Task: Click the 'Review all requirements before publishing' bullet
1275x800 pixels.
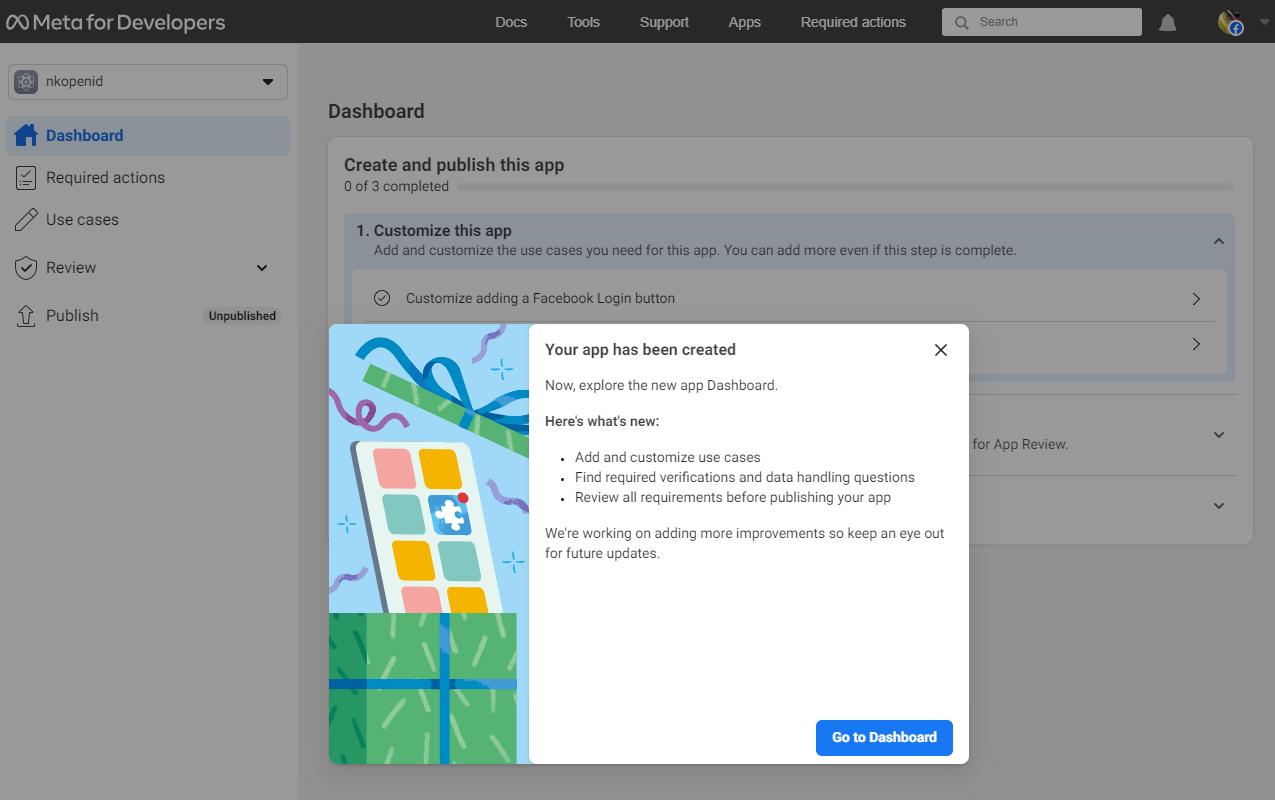Action: pos(733,498)
